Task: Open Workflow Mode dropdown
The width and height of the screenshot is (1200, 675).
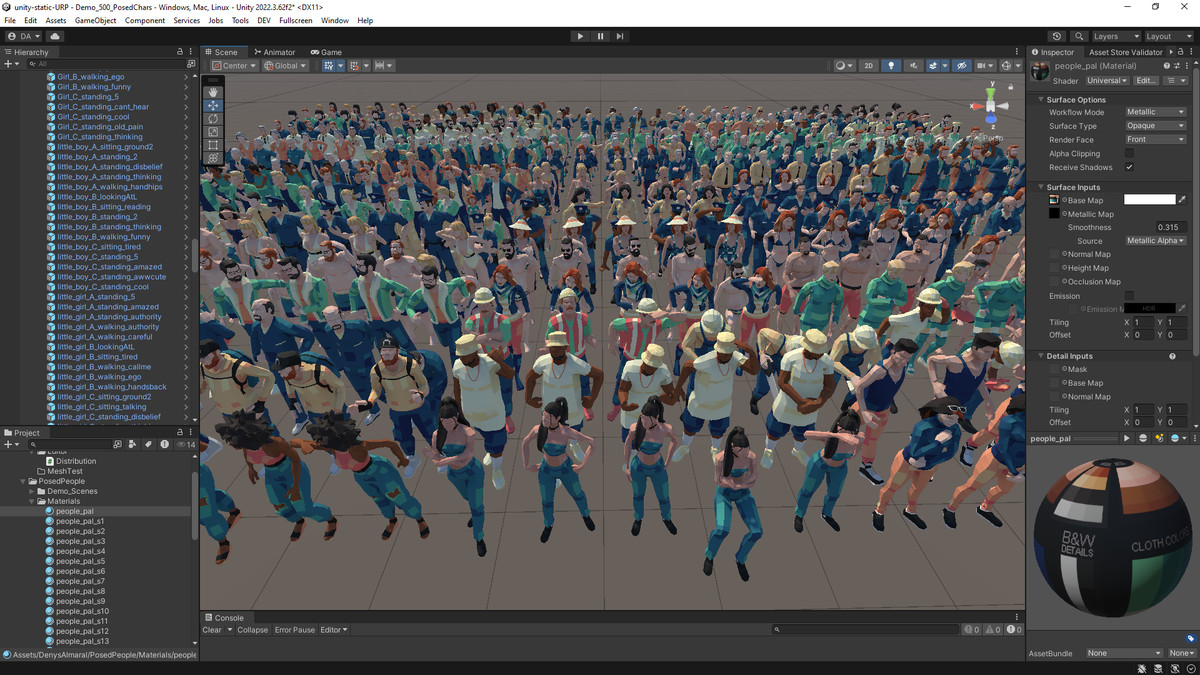Action: click(1155, 112)
